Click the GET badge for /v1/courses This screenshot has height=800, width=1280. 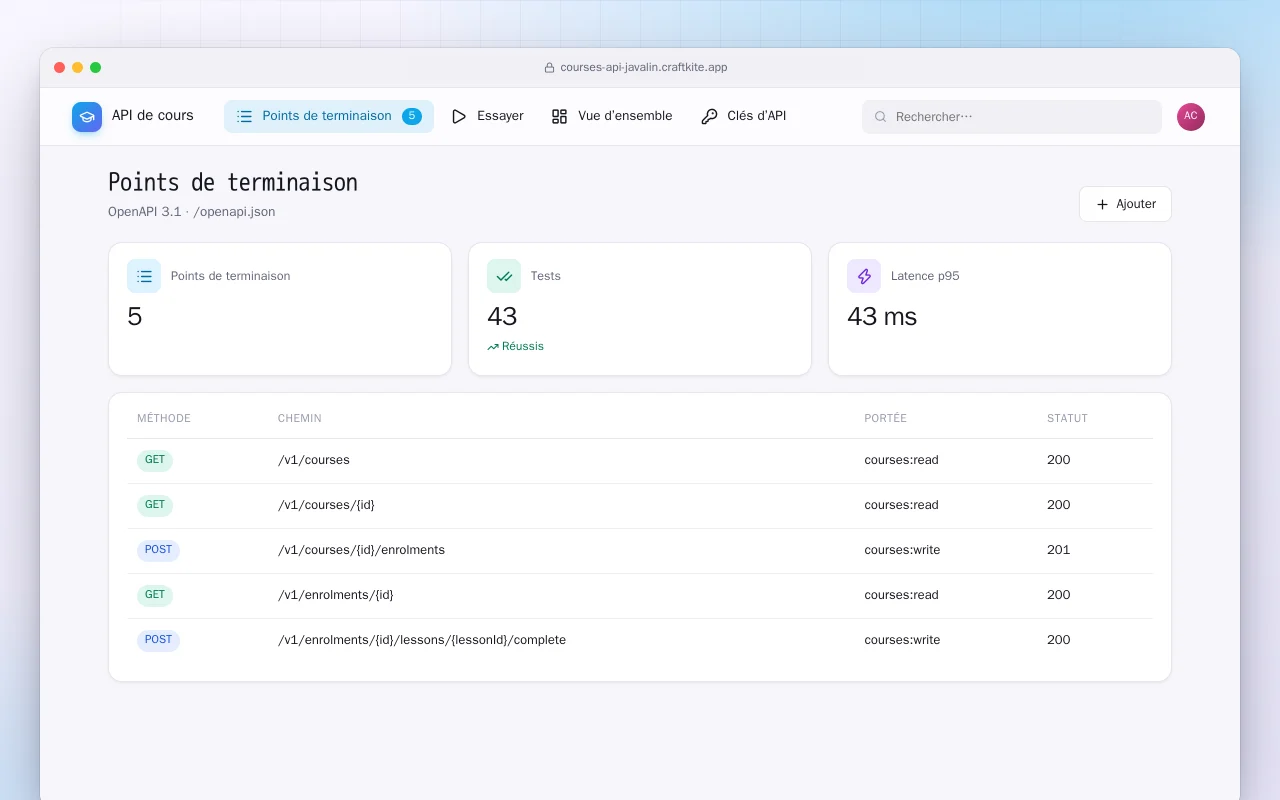pos(155,460)
